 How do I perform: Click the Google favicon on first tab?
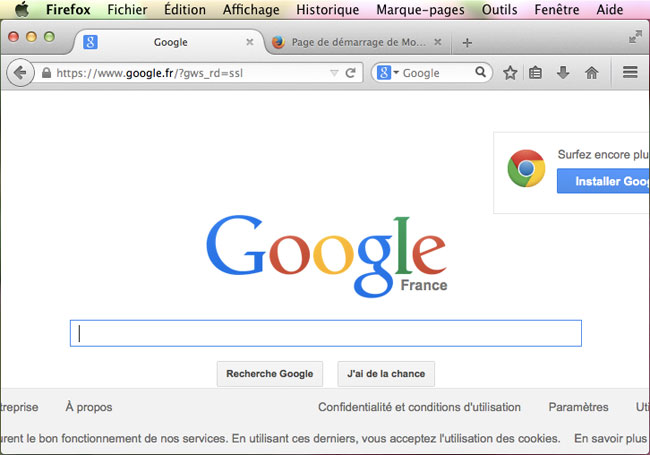tap(90, 42)
